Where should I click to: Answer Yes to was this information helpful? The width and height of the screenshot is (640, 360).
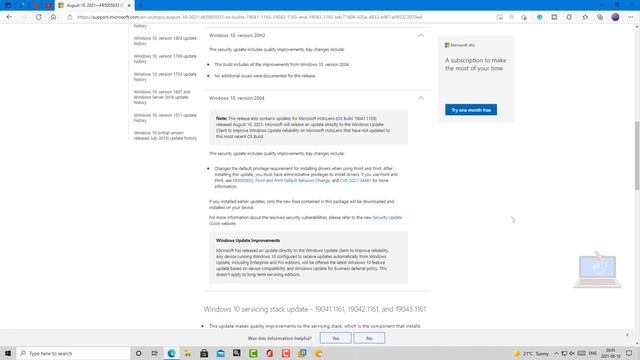(336, 338)
